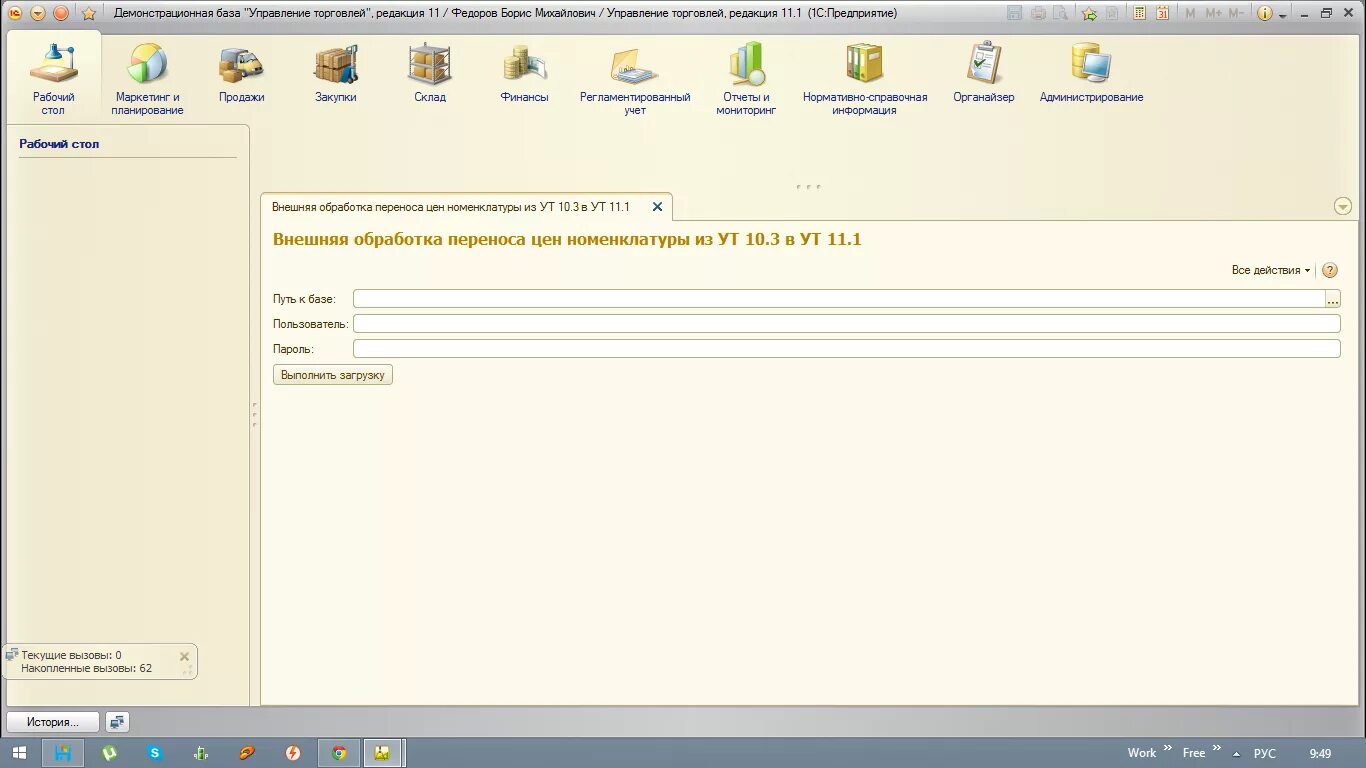Viewport: 1366px width, 768px height.
Task: Click the Рабочий стол panel heading
Action: click(59, 144)
